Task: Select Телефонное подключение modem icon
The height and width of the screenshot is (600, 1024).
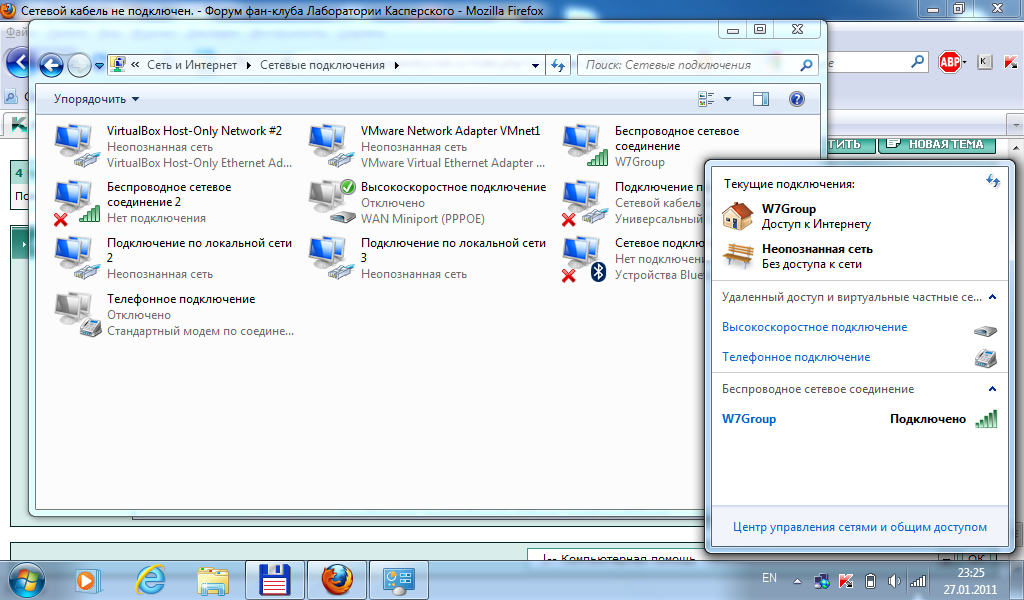Action: (x=76, y=315)
